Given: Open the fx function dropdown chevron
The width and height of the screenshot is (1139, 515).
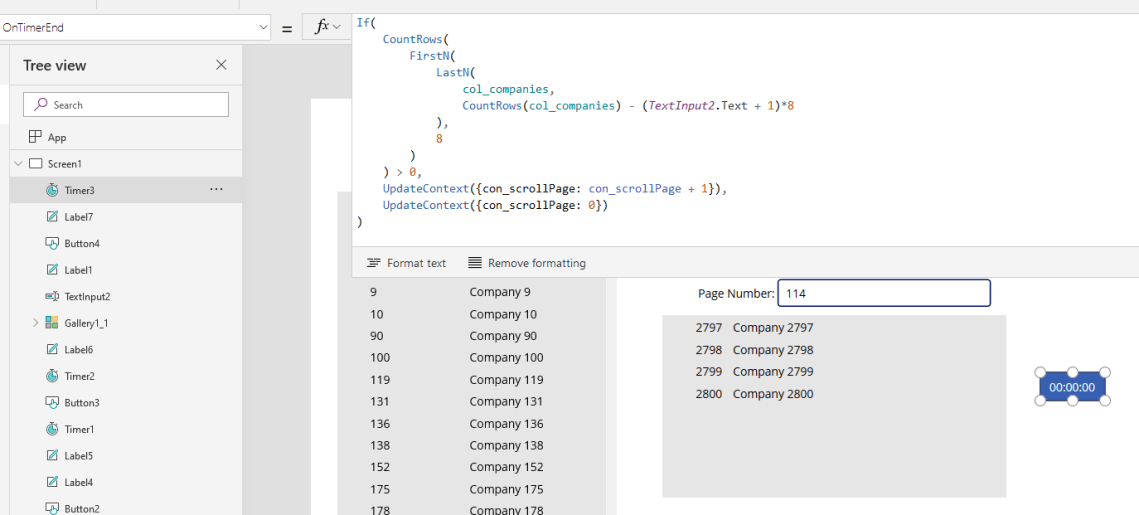Looking at the screenshot, I should [337, 27].
